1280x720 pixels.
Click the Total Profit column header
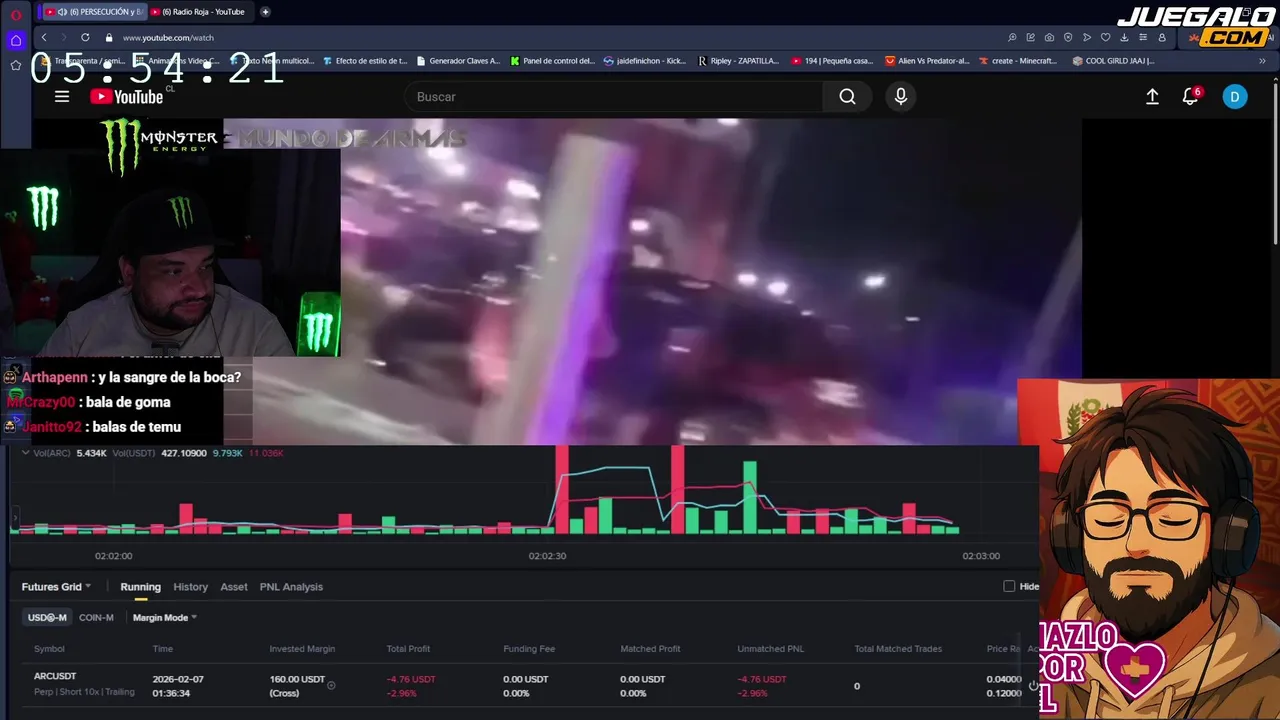(x=408, y=649)
